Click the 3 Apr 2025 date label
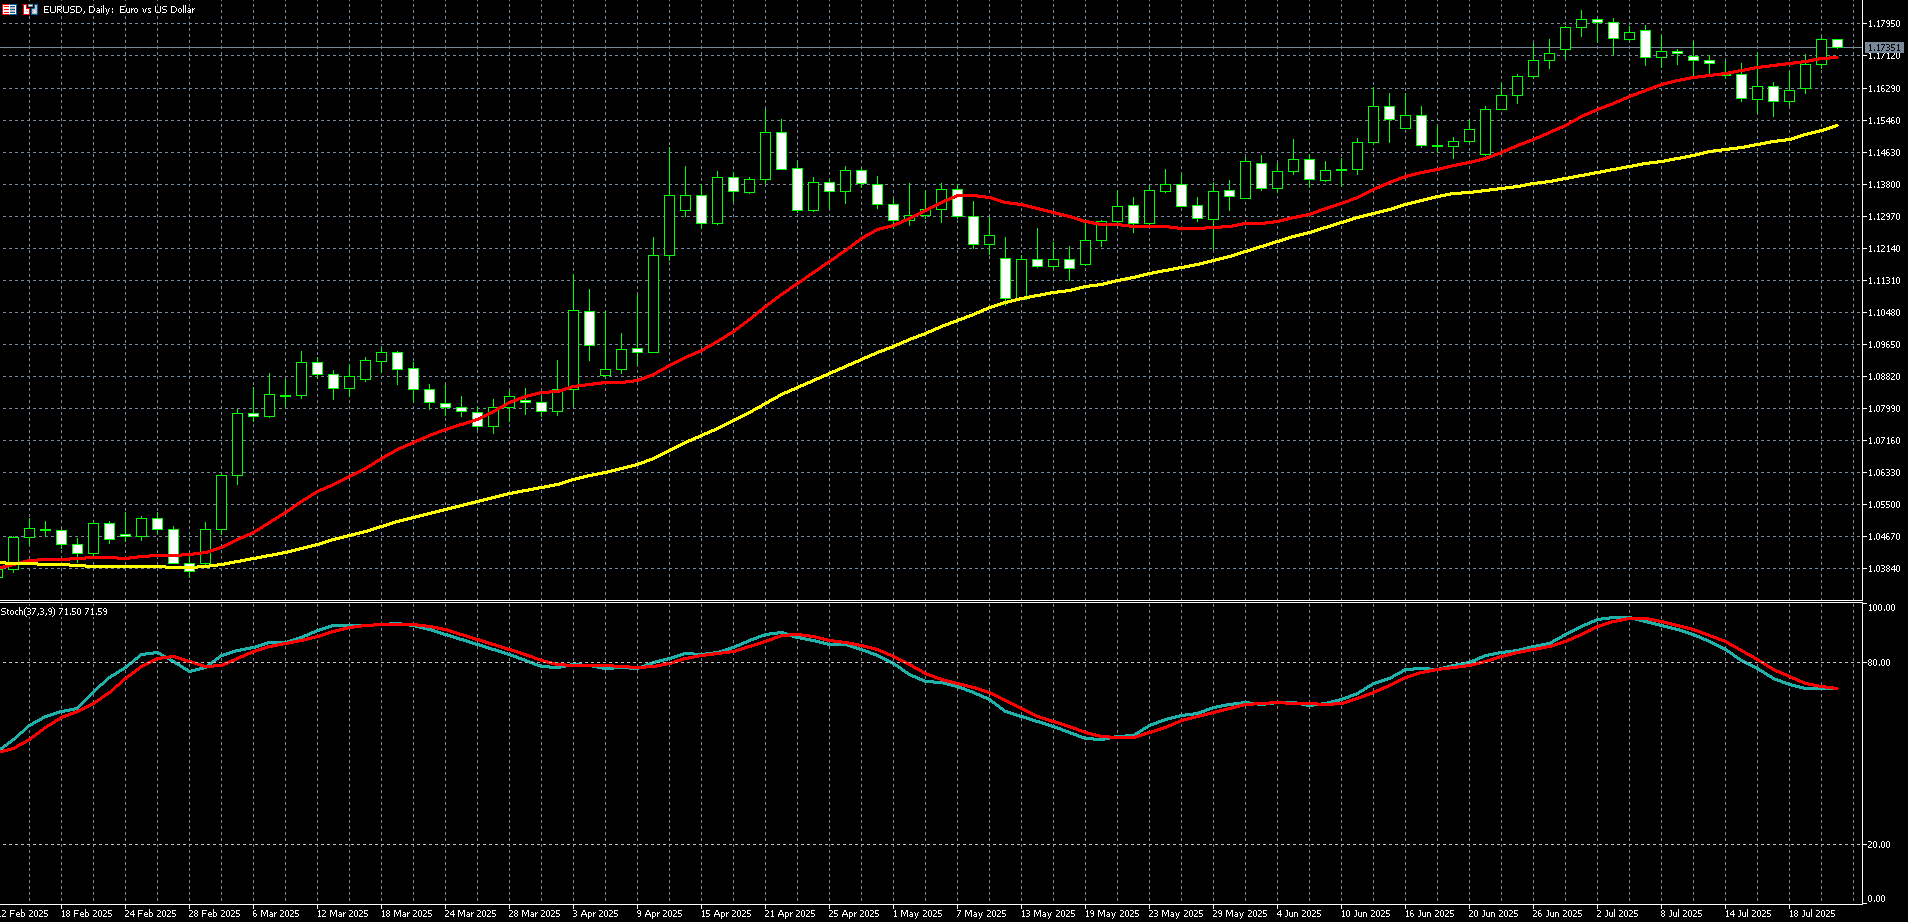Screen dimensions: 1908x922 point(595,913)
